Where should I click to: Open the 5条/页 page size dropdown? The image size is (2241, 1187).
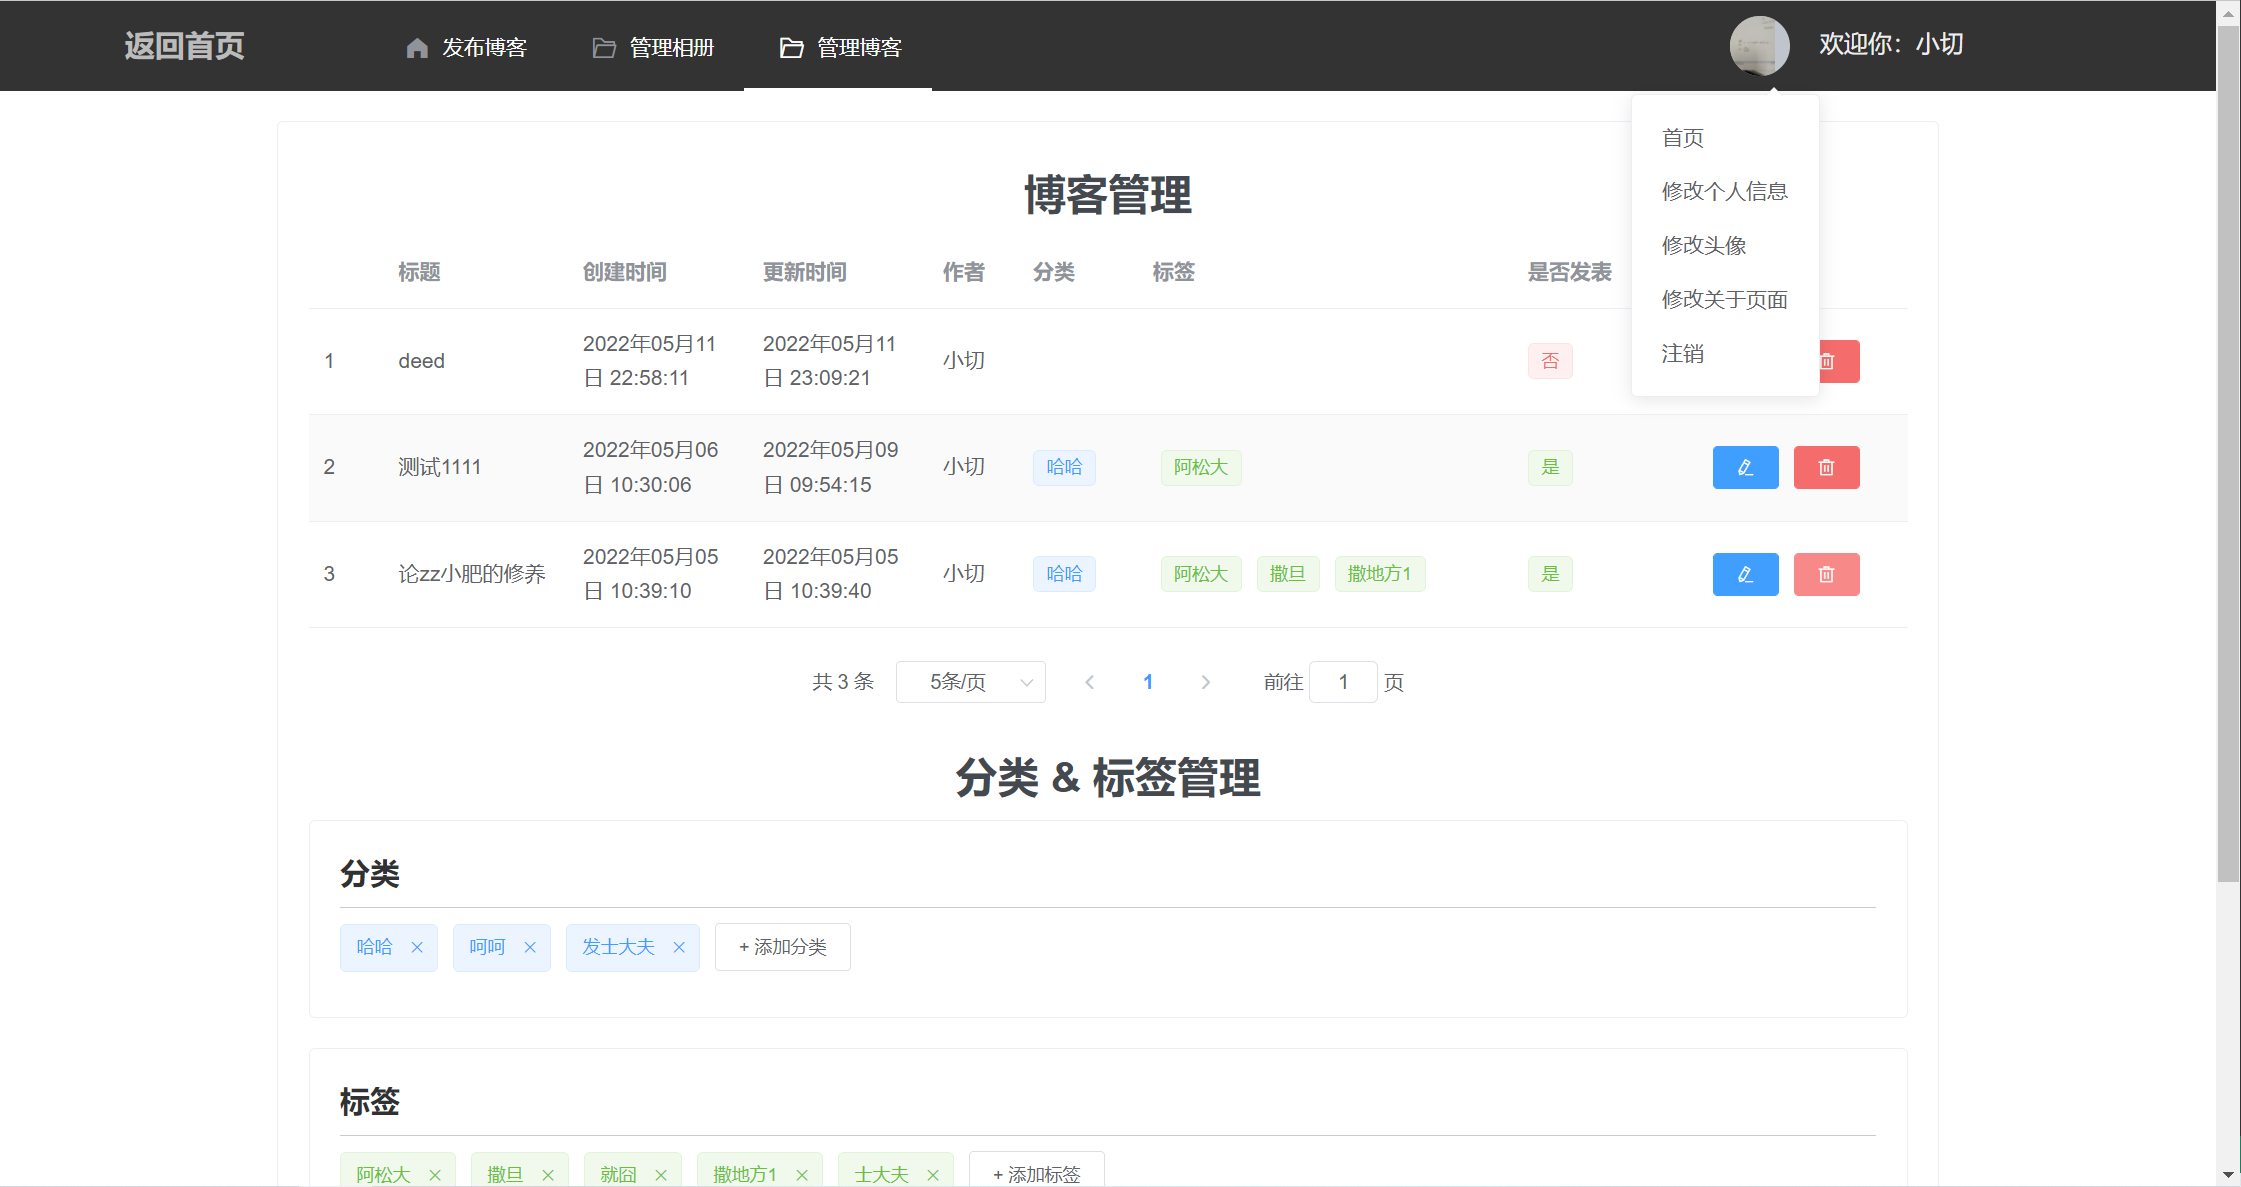pos(971,682)
